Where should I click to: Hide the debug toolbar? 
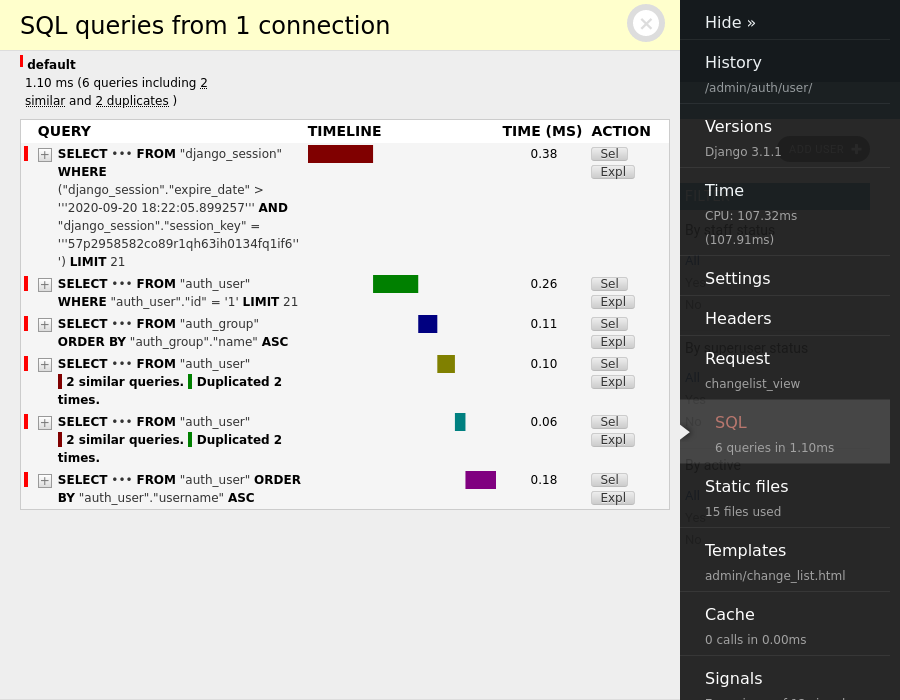[730, 22]
